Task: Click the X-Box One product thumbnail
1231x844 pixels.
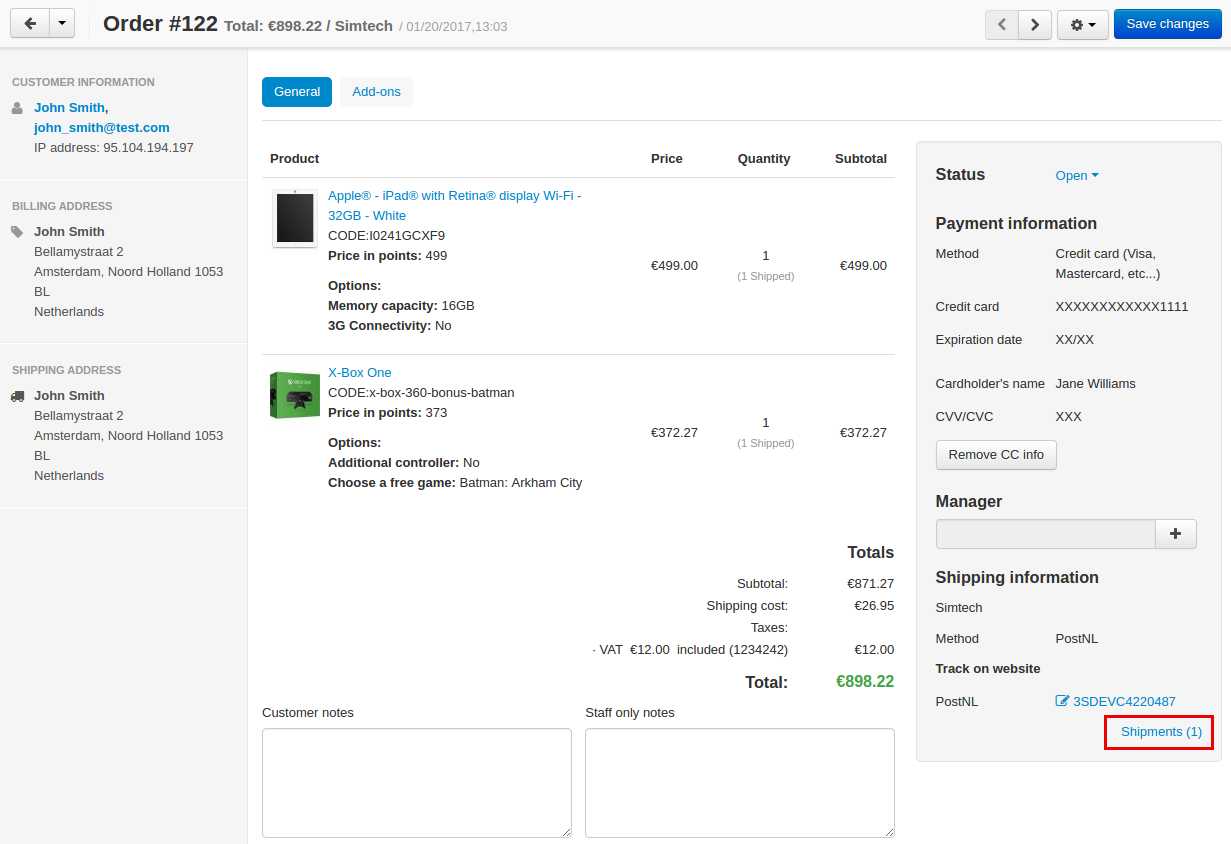Action: (295, 395)
